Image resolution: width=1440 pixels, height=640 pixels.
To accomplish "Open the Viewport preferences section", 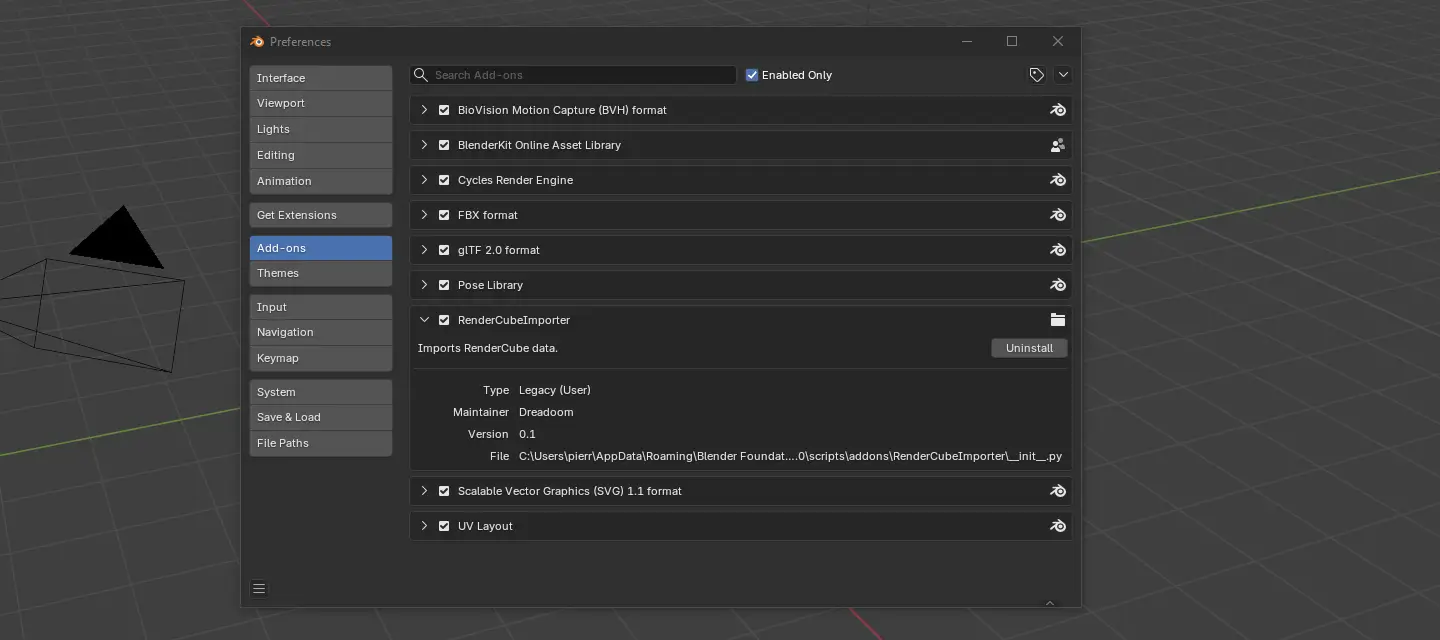I will [320, 103].
